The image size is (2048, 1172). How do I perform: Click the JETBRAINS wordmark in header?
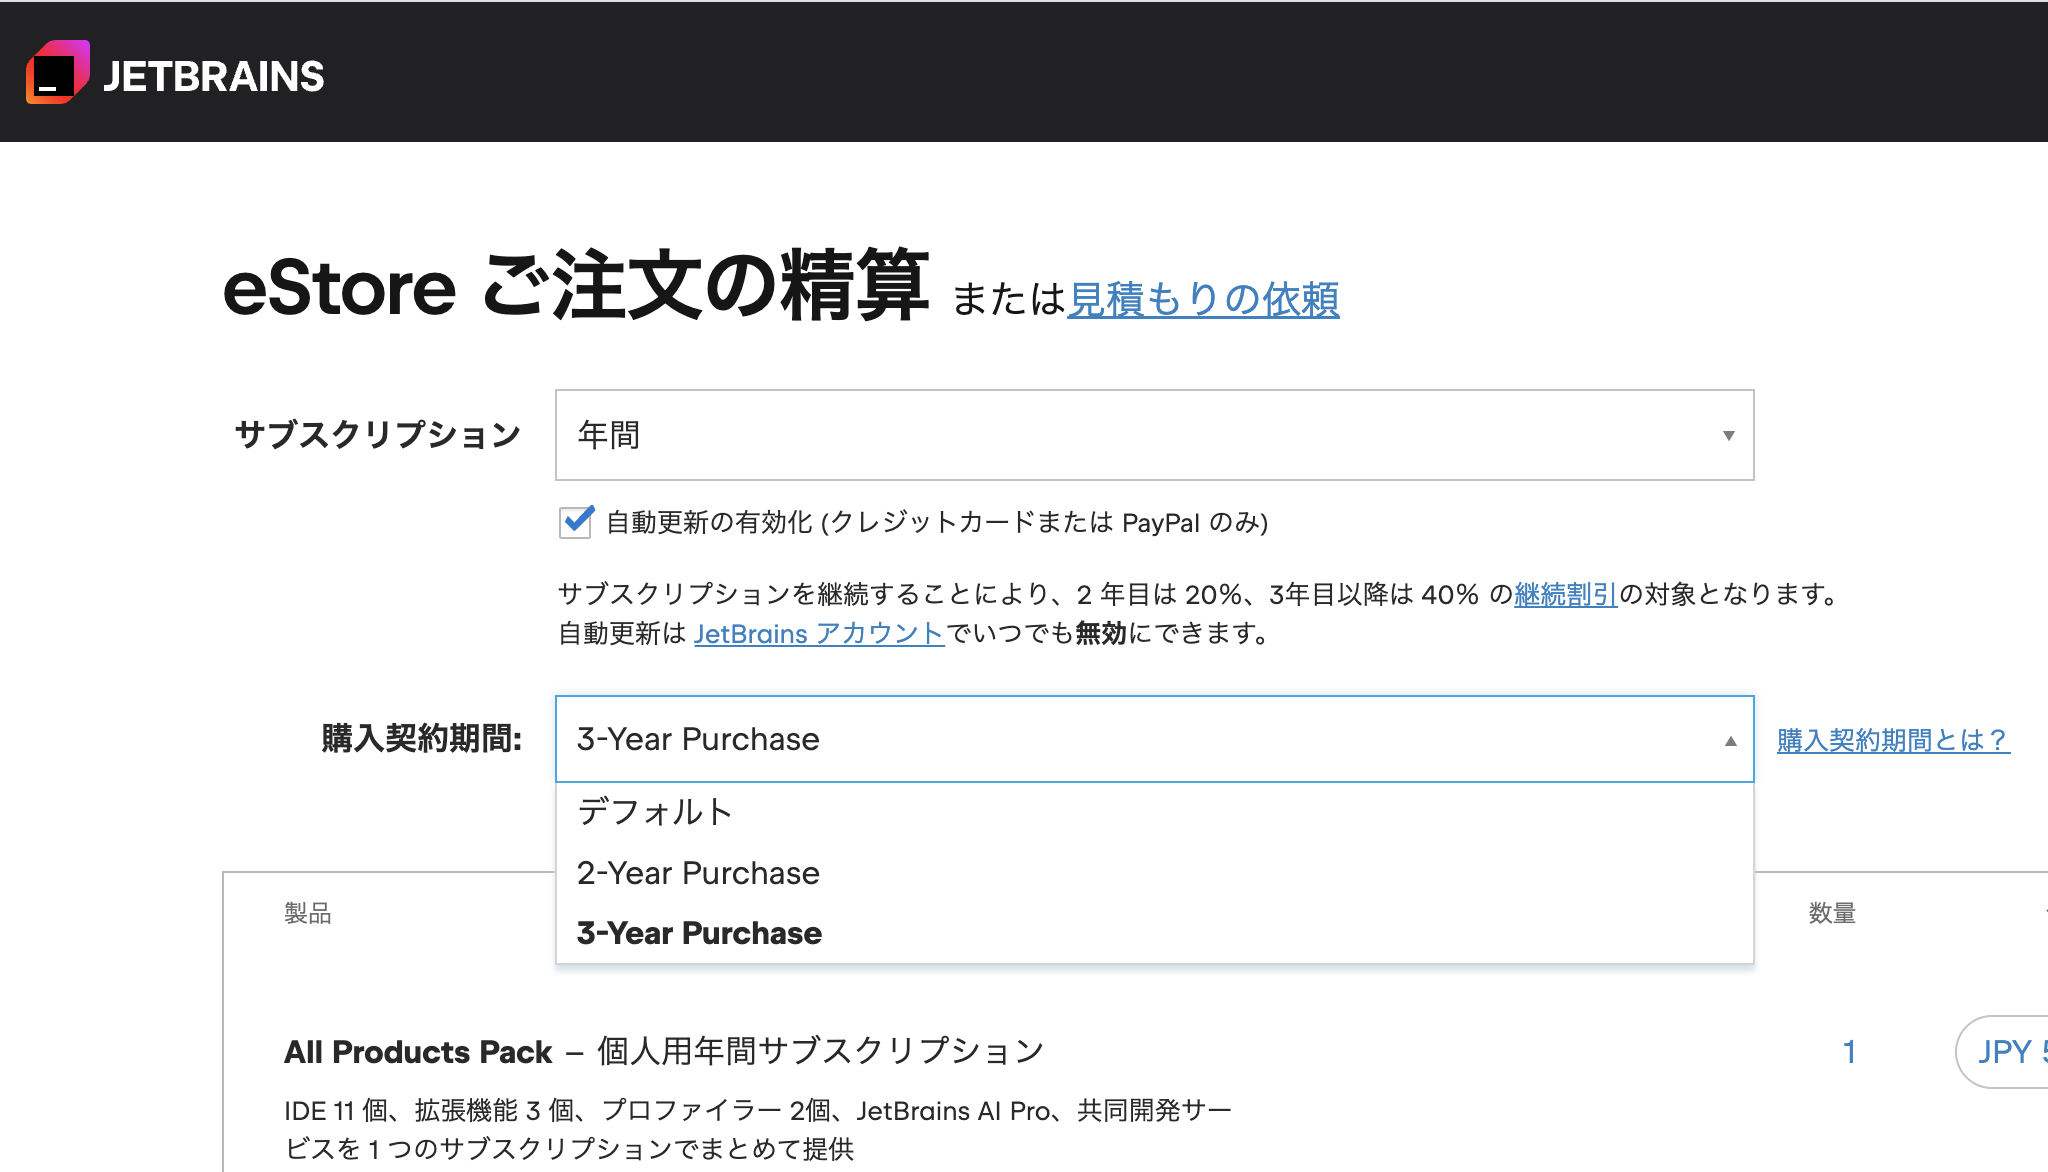coord(214,77)
